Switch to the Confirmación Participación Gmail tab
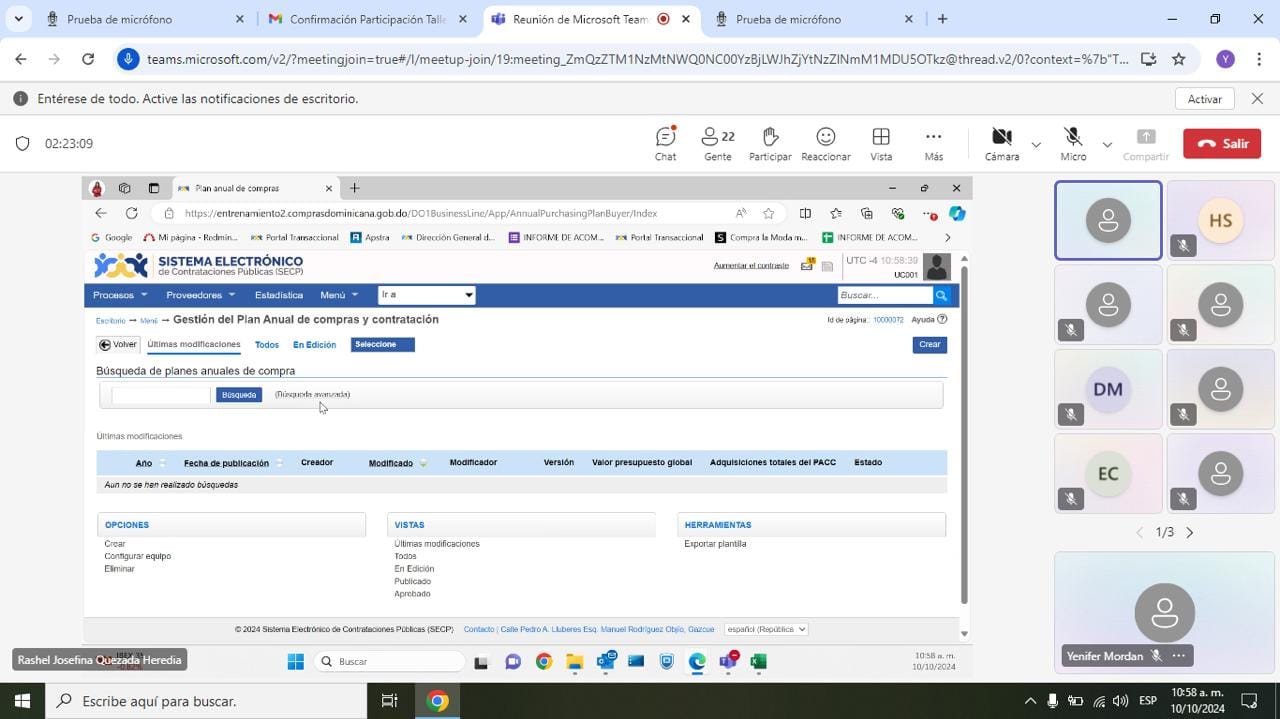The width and height of the screenshot is (1280, 719). (367, 19)
